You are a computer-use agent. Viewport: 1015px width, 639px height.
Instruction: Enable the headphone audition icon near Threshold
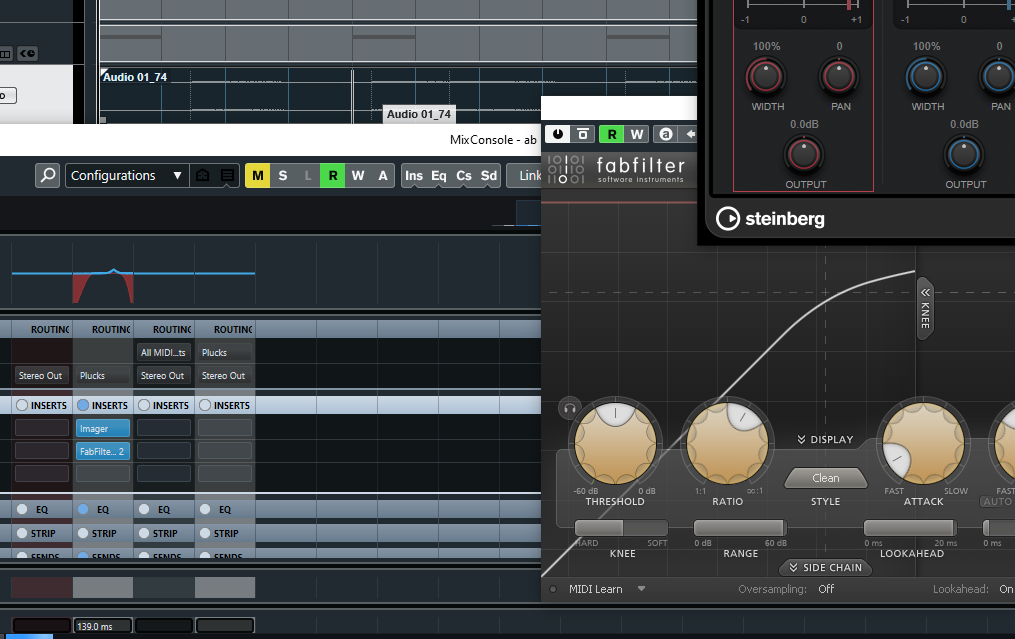click(570, 409)
